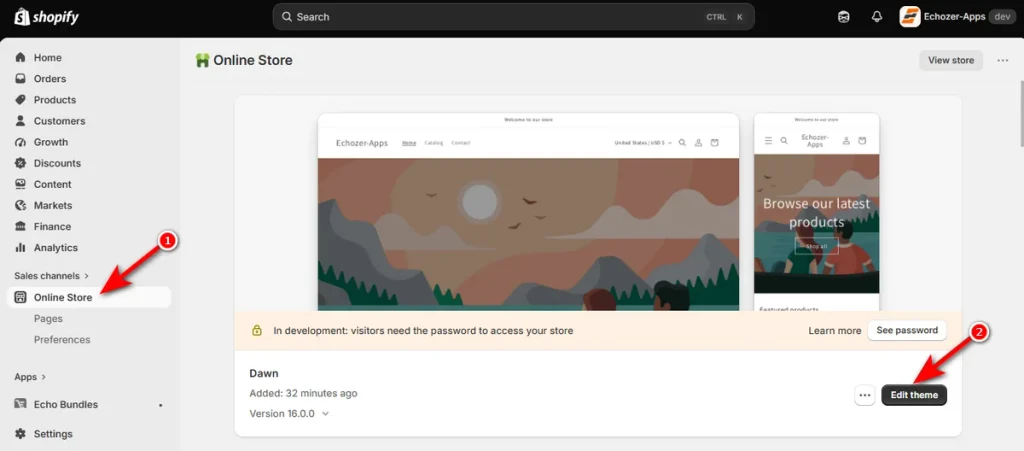Screen dimensions: 1024x451
Task: Click the lock icon in password banner
Action: [x=257, y=330]
